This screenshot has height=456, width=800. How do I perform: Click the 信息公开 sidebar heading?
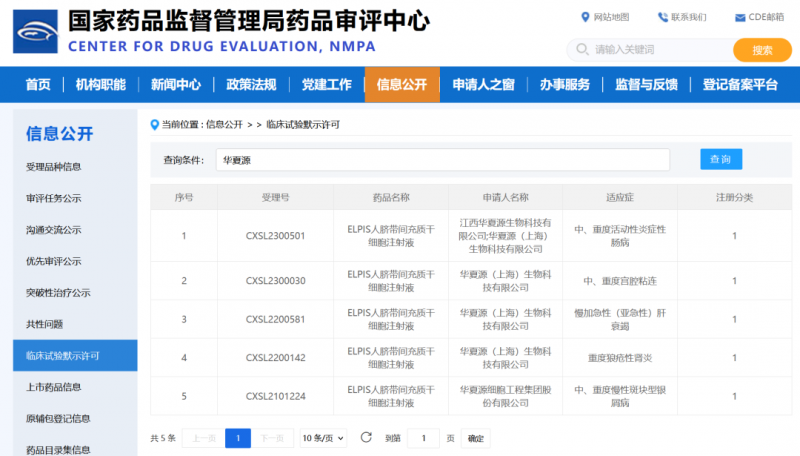click(x=60, y=134)
